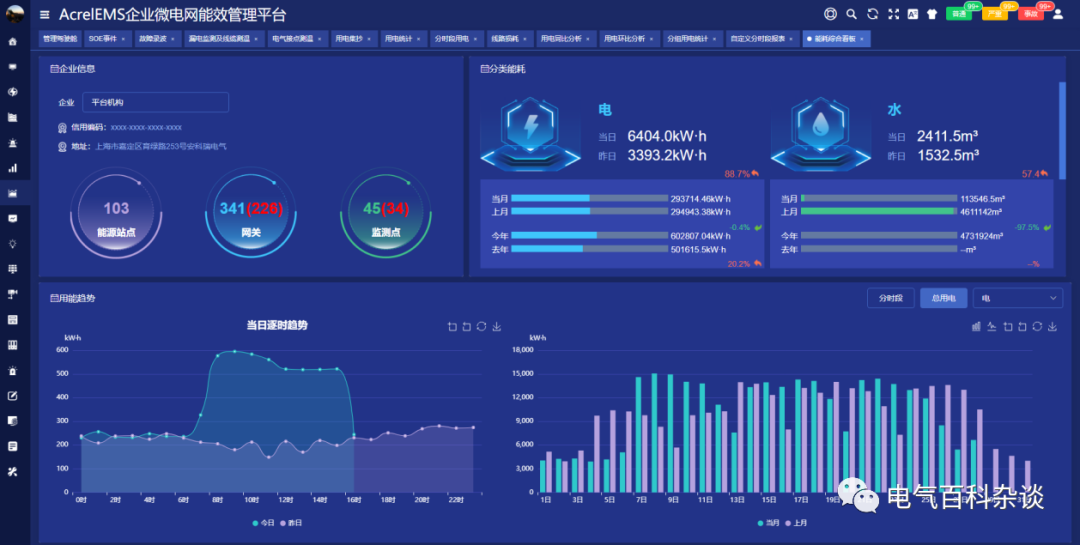1080x545 pixels.
Task: Click the company address text 上海市嘉定区
Action: (160, 147)
